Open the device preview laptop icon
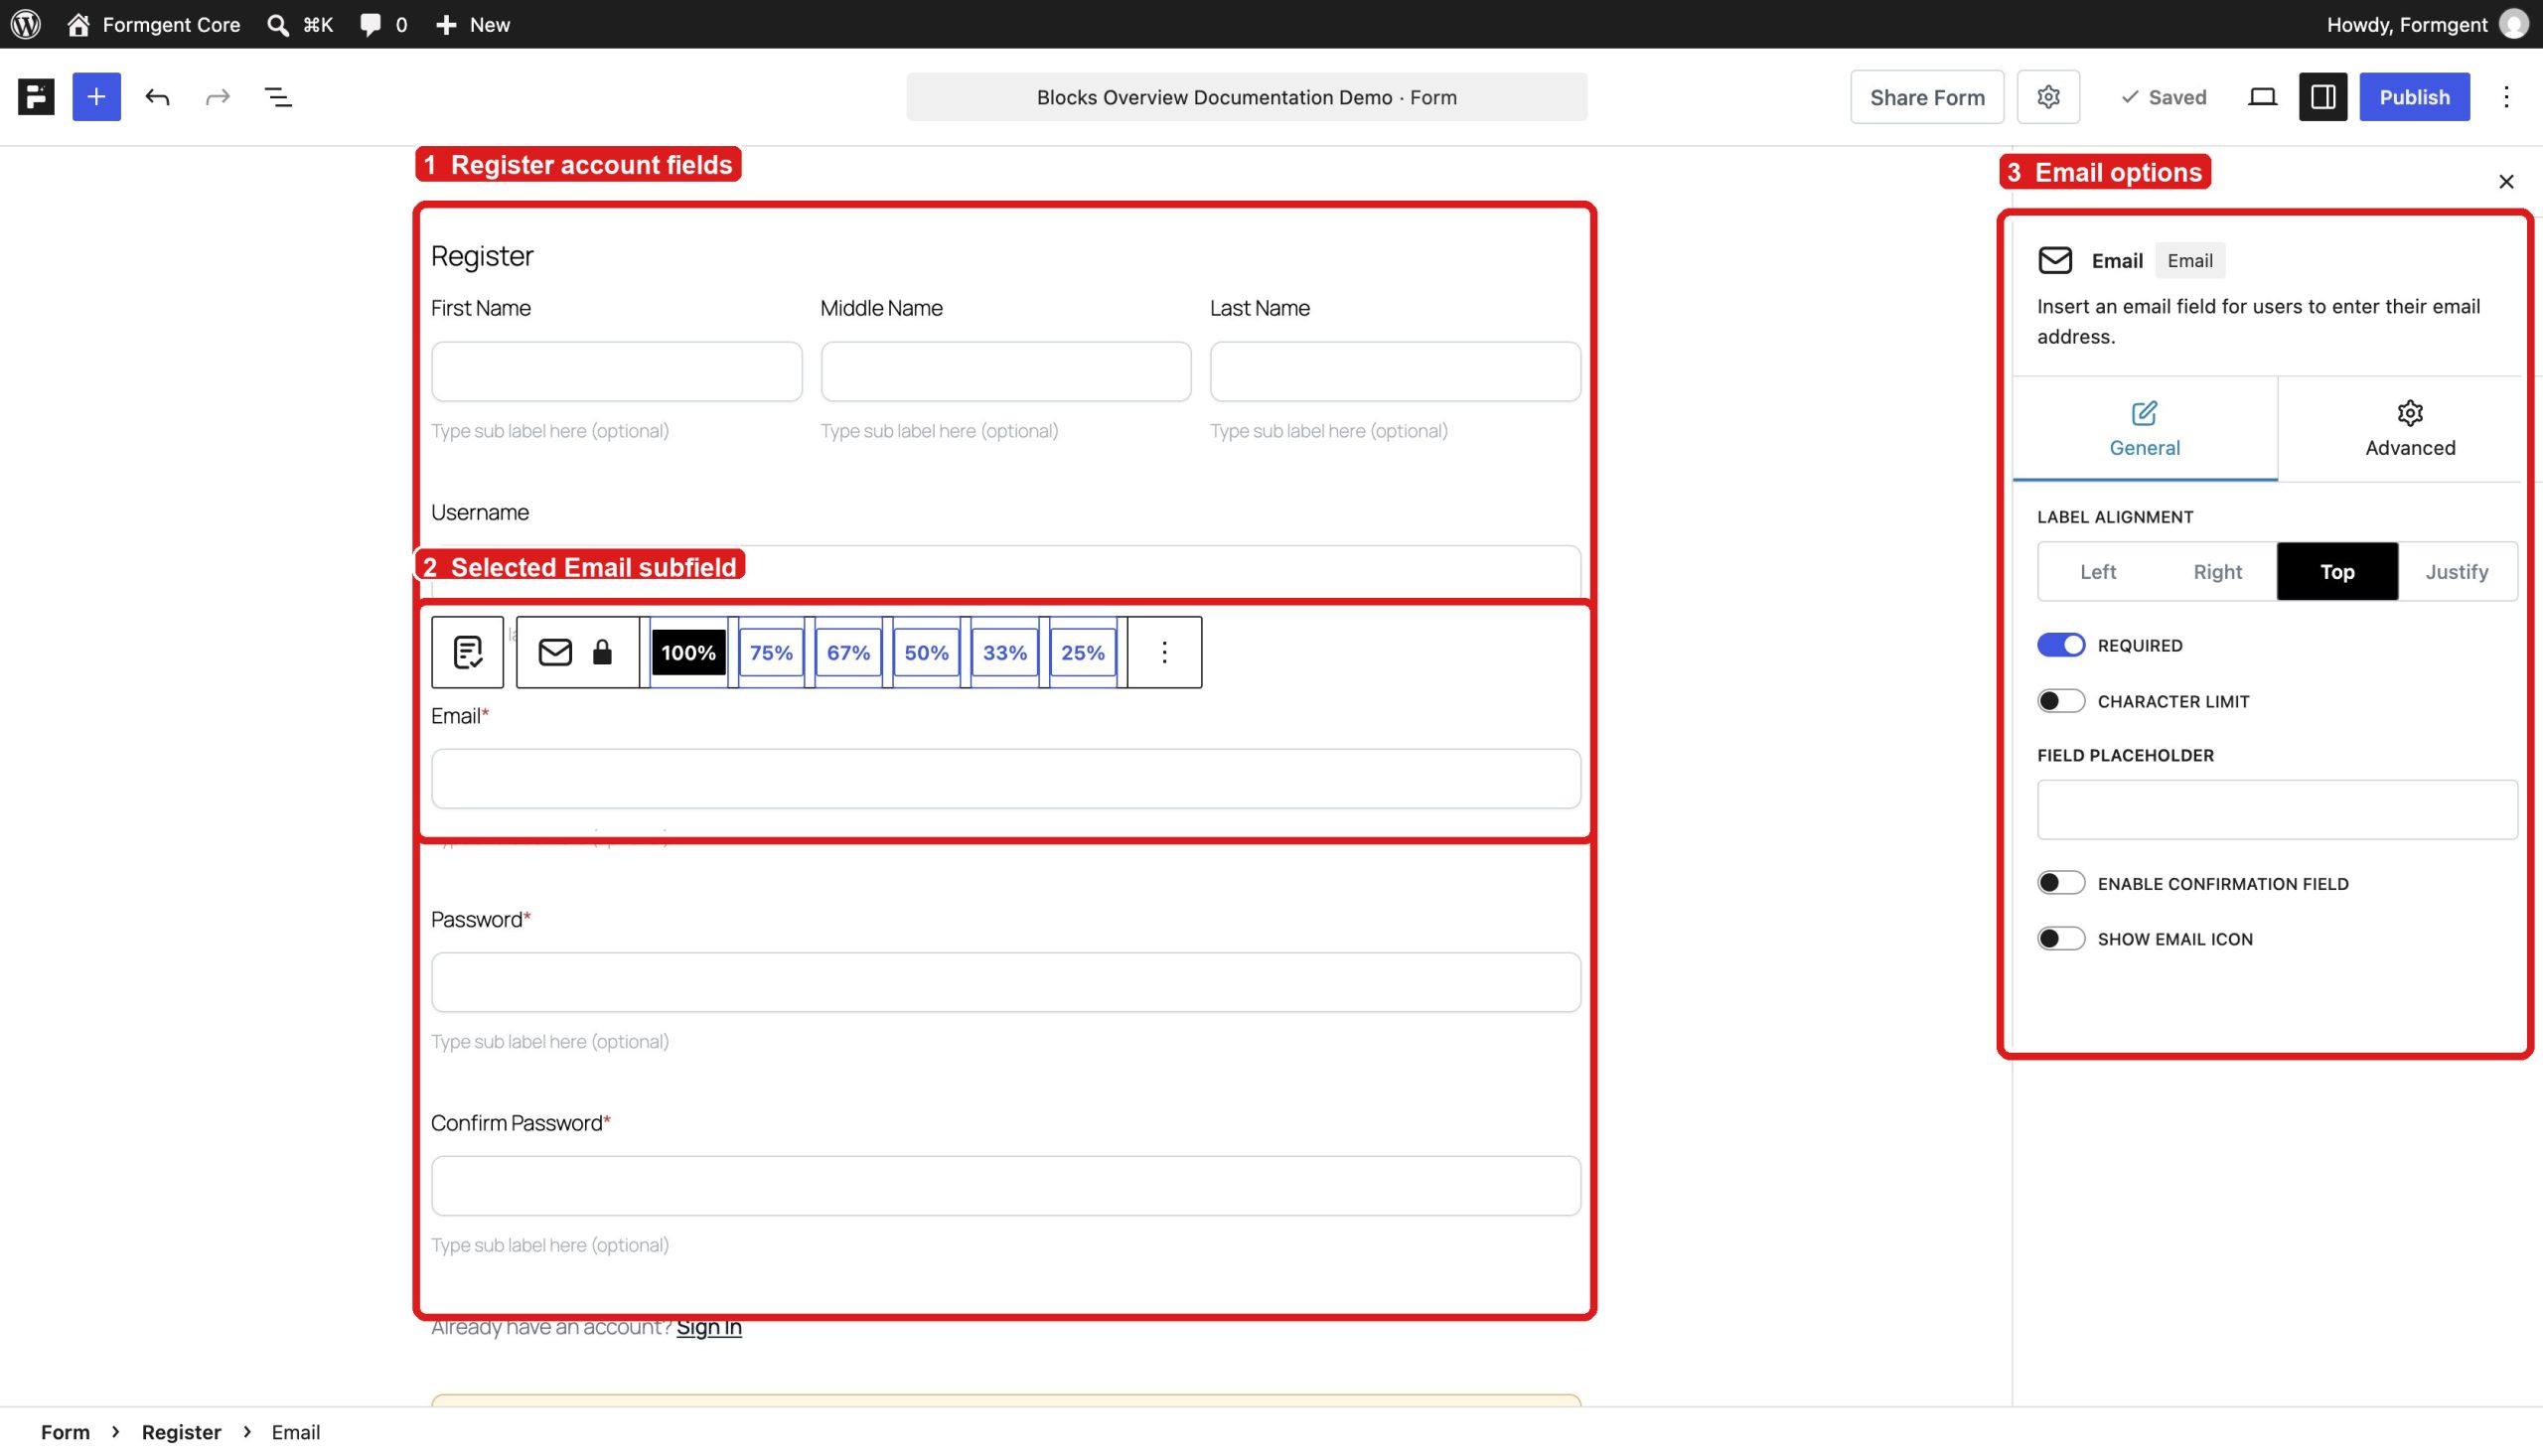Screen dimensions: 2543x1456 point(2262,97)
